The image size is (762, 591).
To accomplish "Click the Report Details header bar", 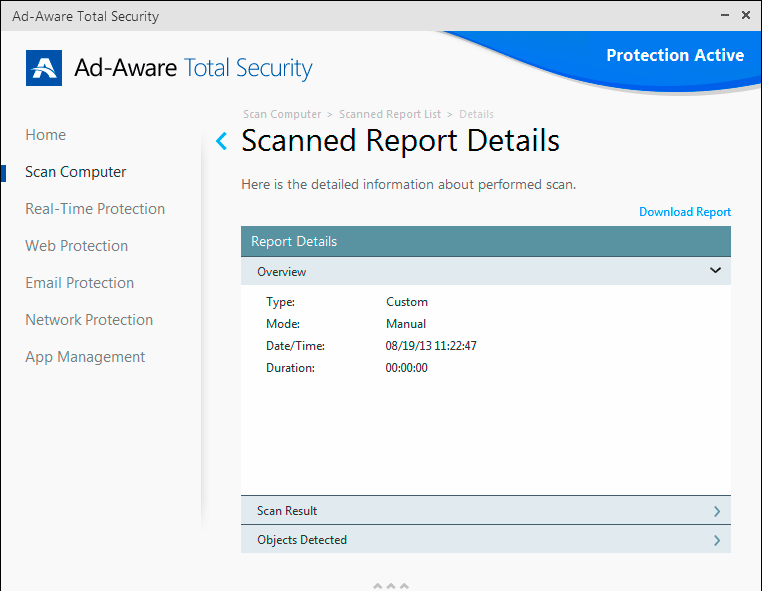I will 485,241.
